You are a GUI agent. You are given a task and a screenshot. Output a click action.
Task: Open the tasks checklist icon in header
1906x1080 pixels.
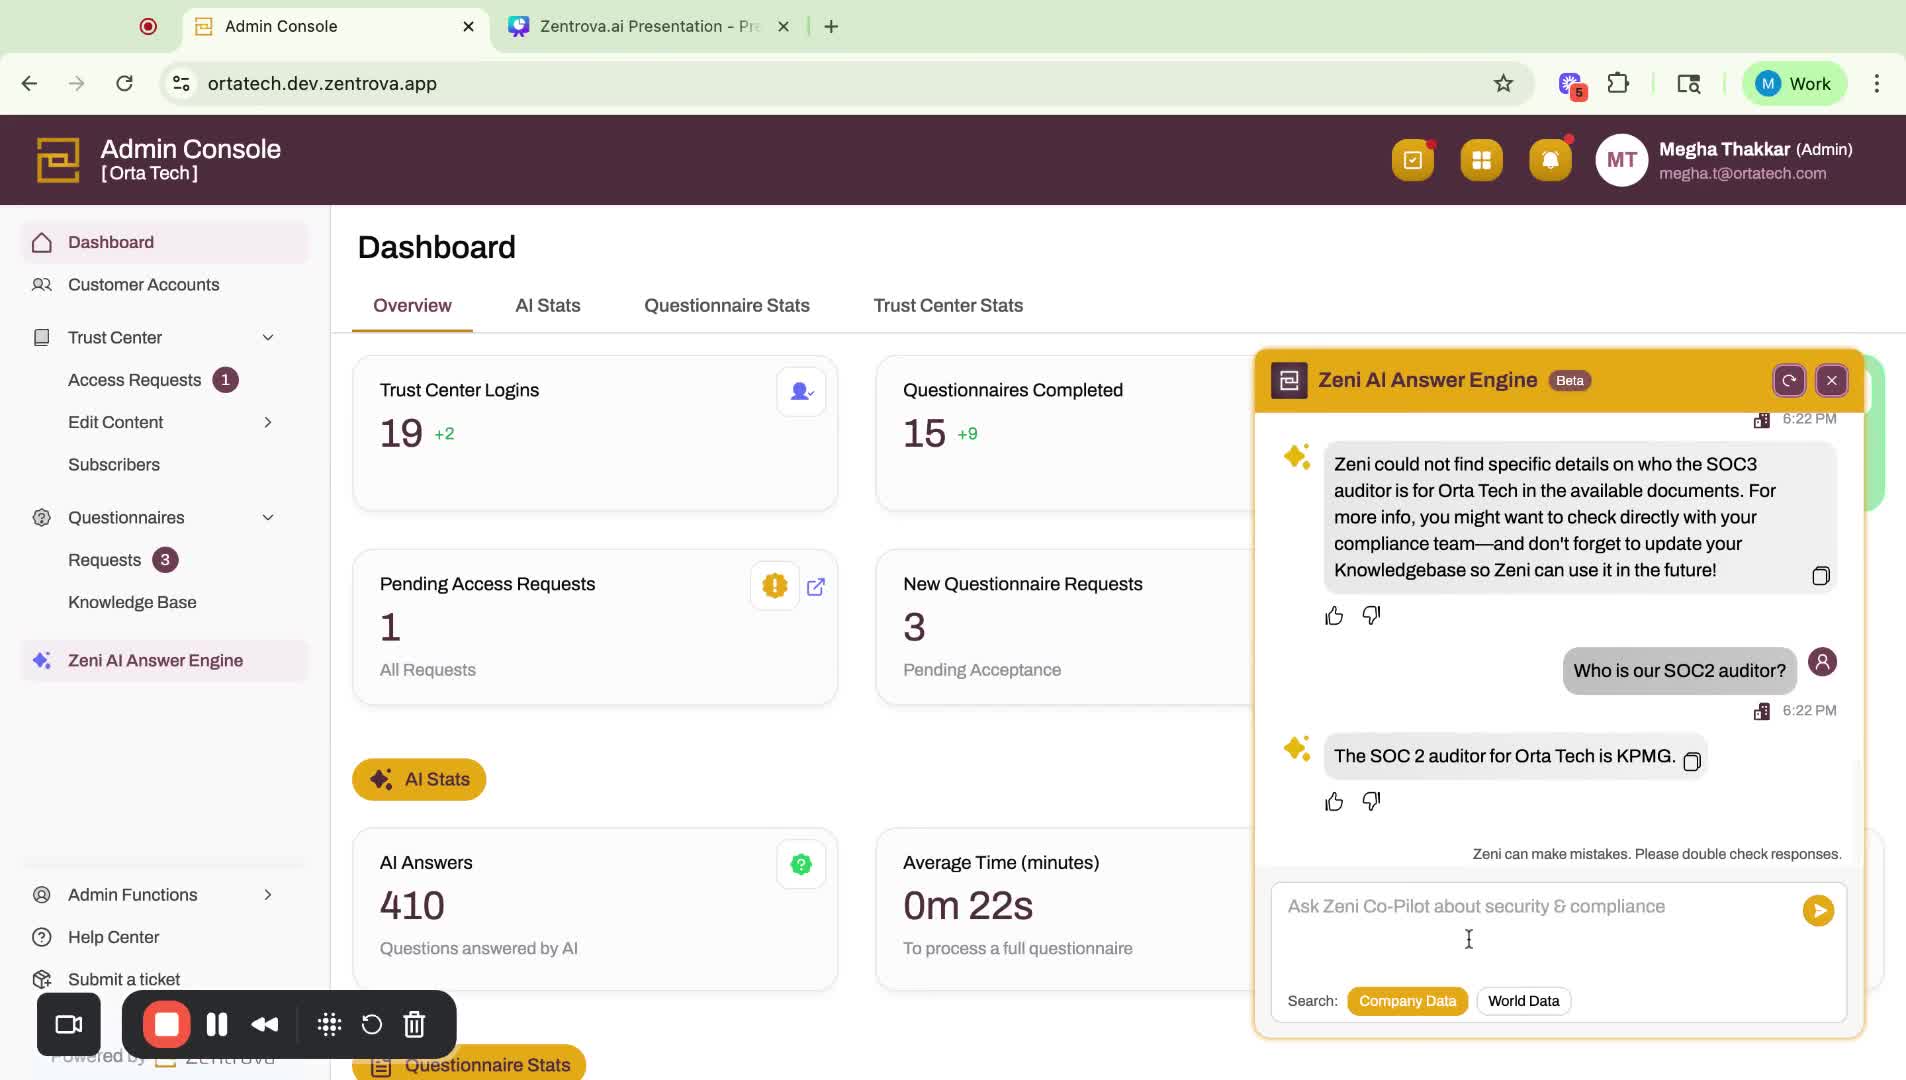[x=1412, y=160]
